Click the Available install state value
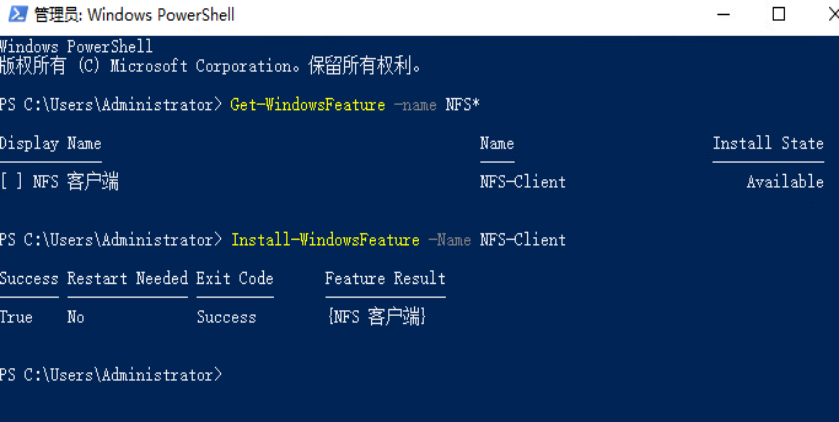Screen dimensions: 839x422 click(x=785, y=182)
